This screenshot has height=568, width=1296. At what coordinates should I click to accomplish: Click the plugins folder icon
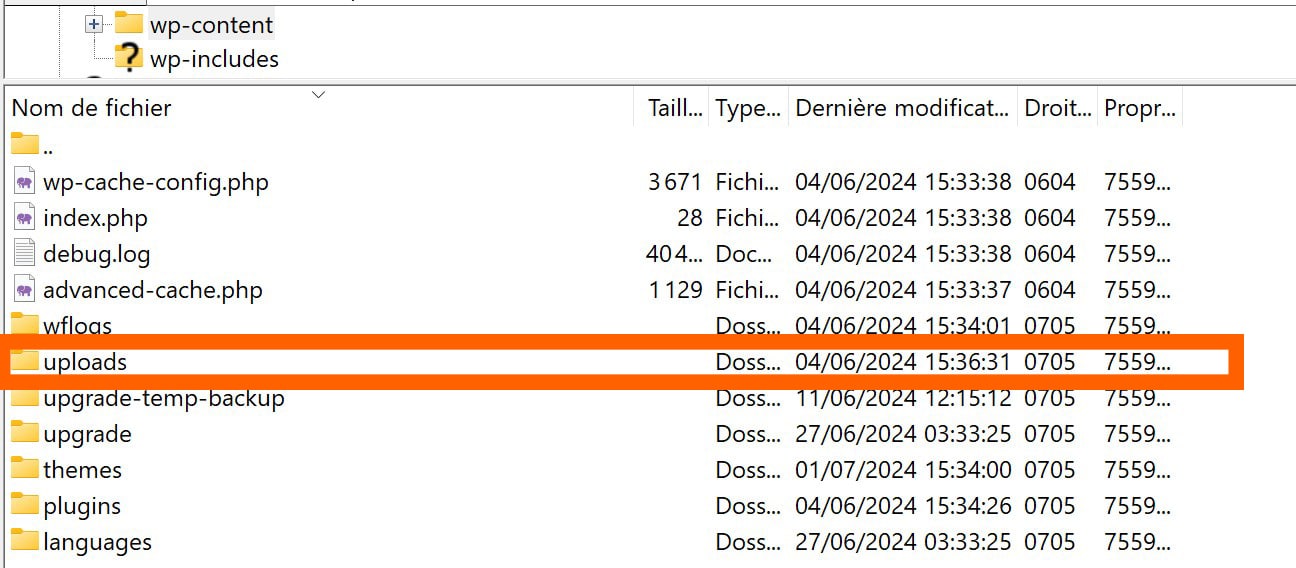24,505
